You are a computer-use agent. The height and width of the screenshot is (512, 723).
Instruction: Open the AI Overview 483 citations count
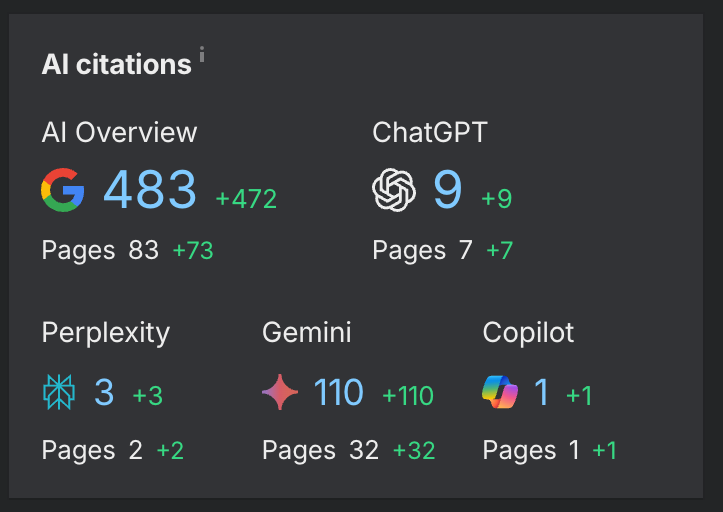click(150, 190)
